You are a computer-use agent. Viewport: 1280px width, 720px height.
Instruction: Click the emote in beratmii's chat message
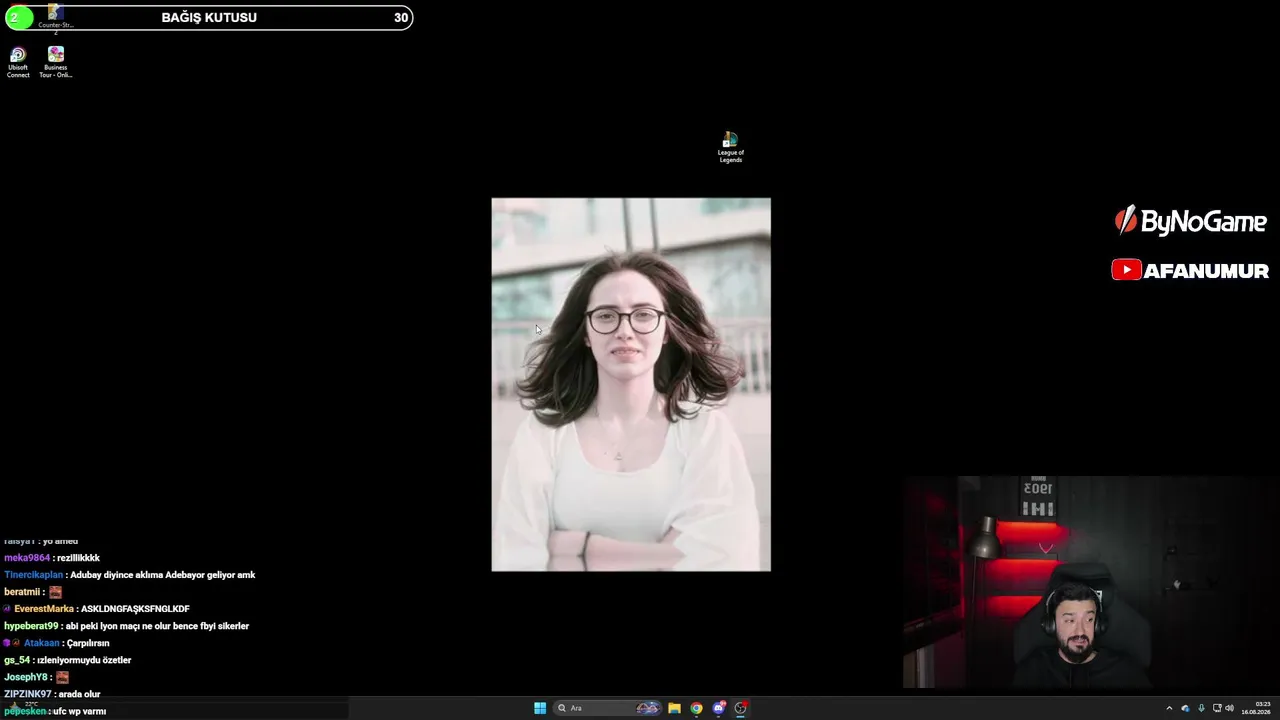[55, 592]
